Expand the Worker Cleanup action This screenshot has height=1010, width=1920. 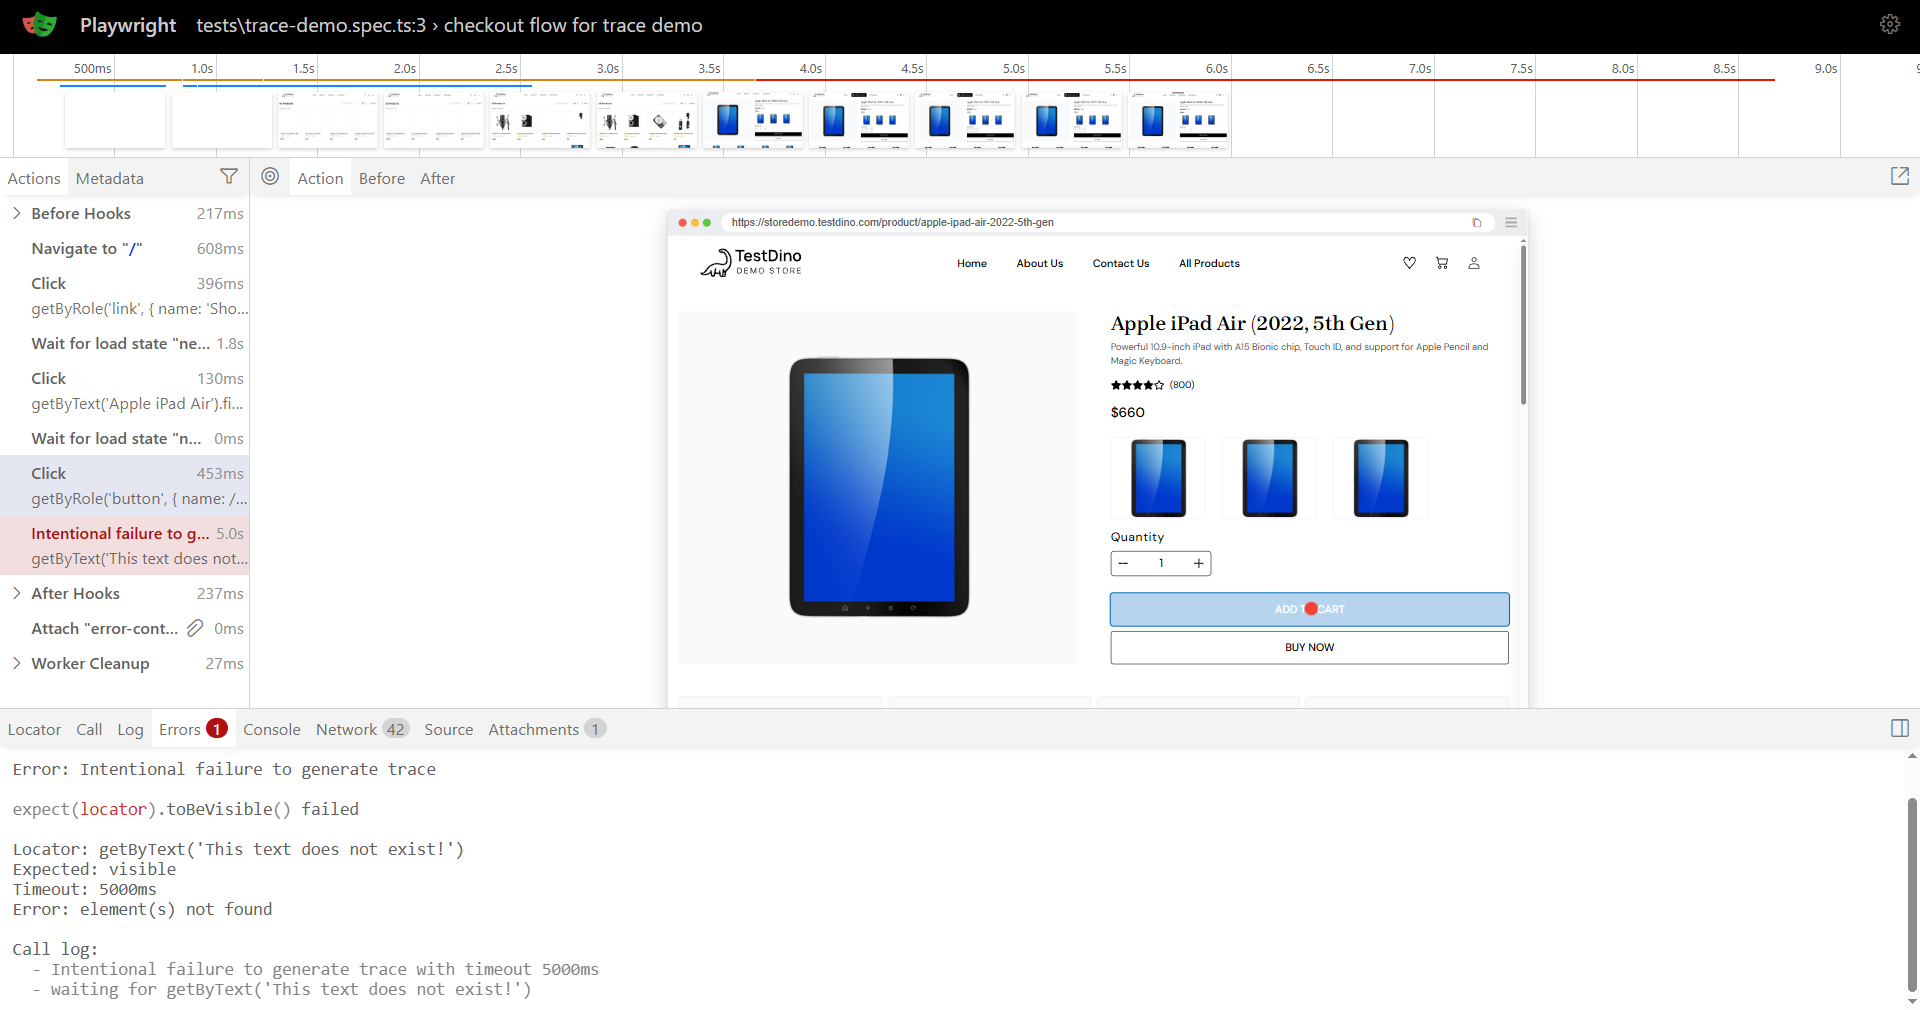(x=17, y=663)
